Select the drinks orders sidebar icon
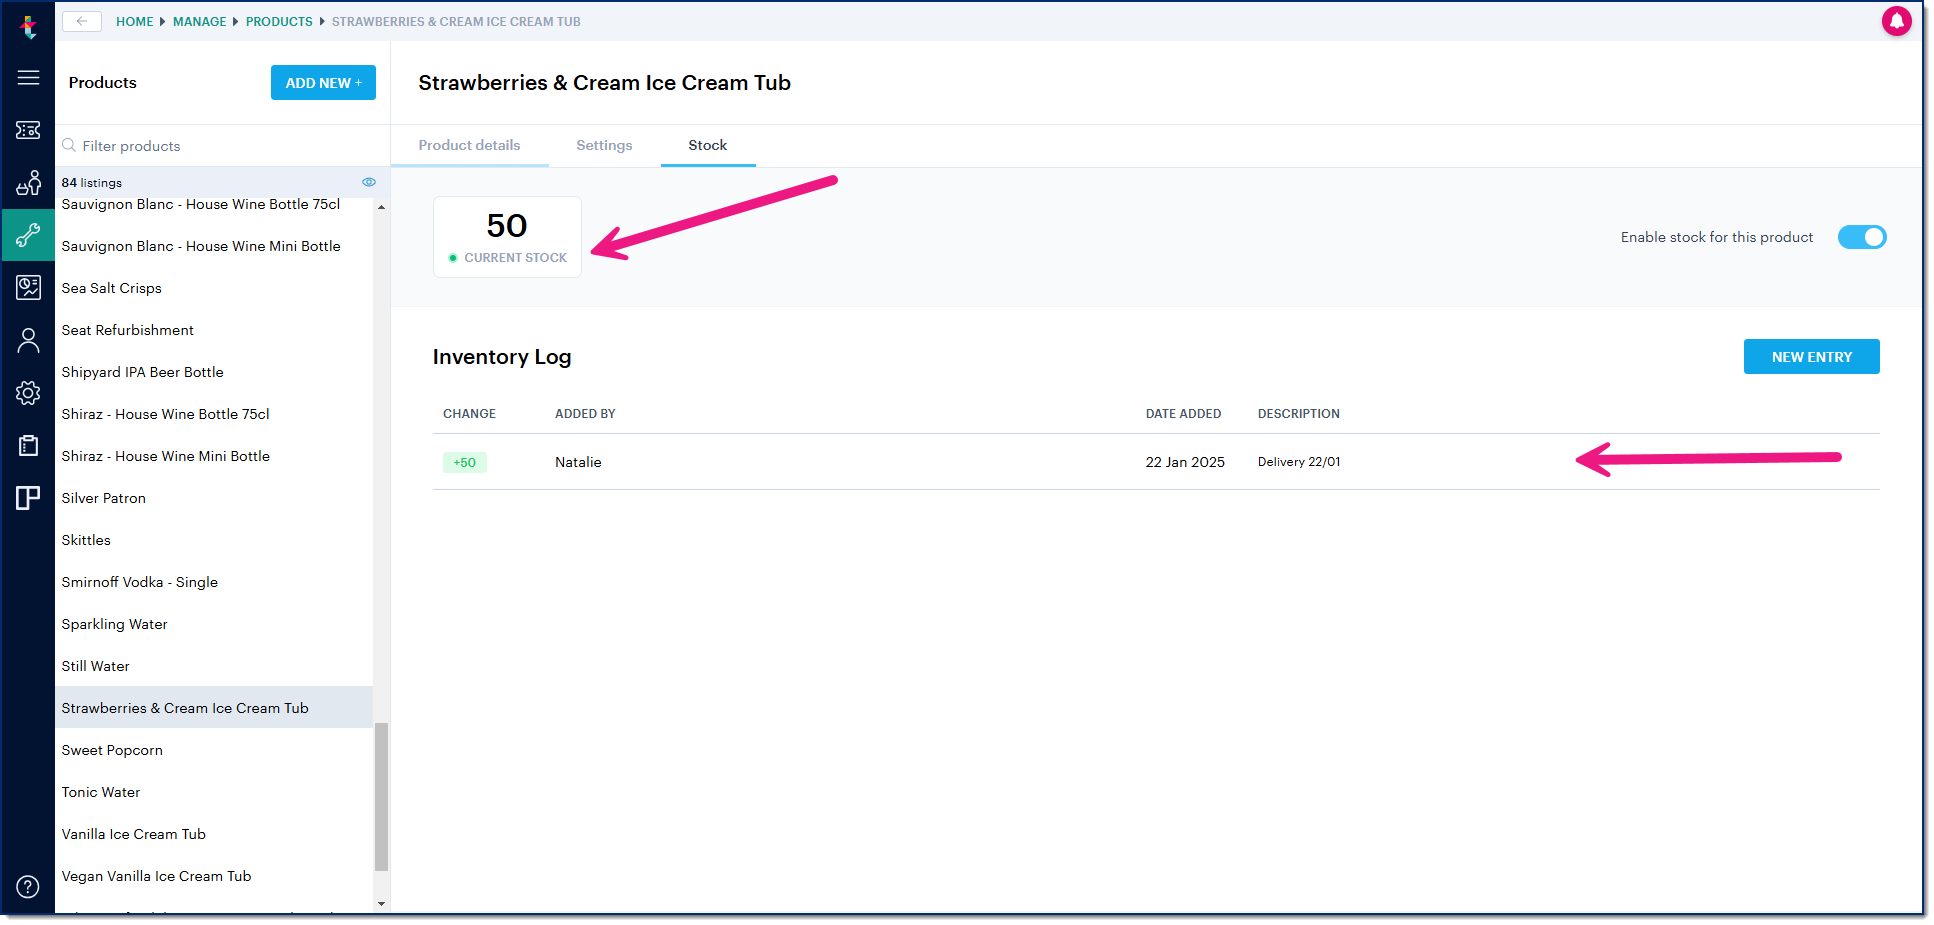This screenshot has width=1934, height=925. (28, 183)
